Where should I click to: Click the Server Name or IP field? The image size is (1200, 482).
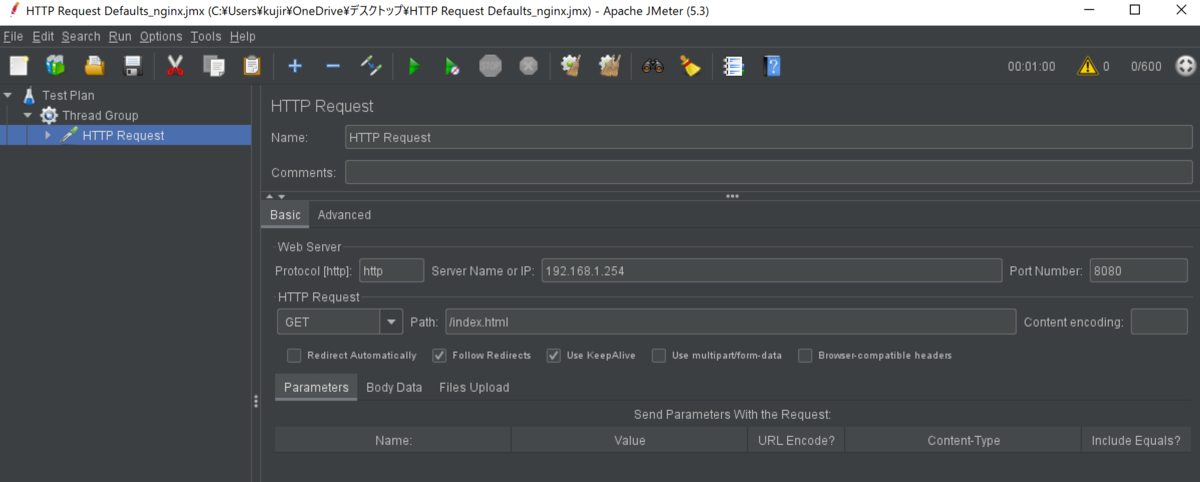pos(771,271)
